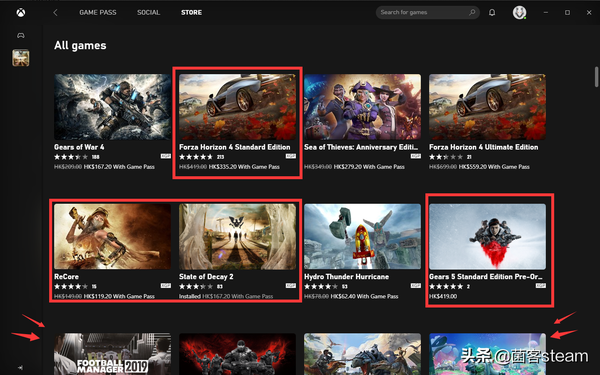Click the Xbox logo icon
Screen dimensions: 600x375
[21, 13]
